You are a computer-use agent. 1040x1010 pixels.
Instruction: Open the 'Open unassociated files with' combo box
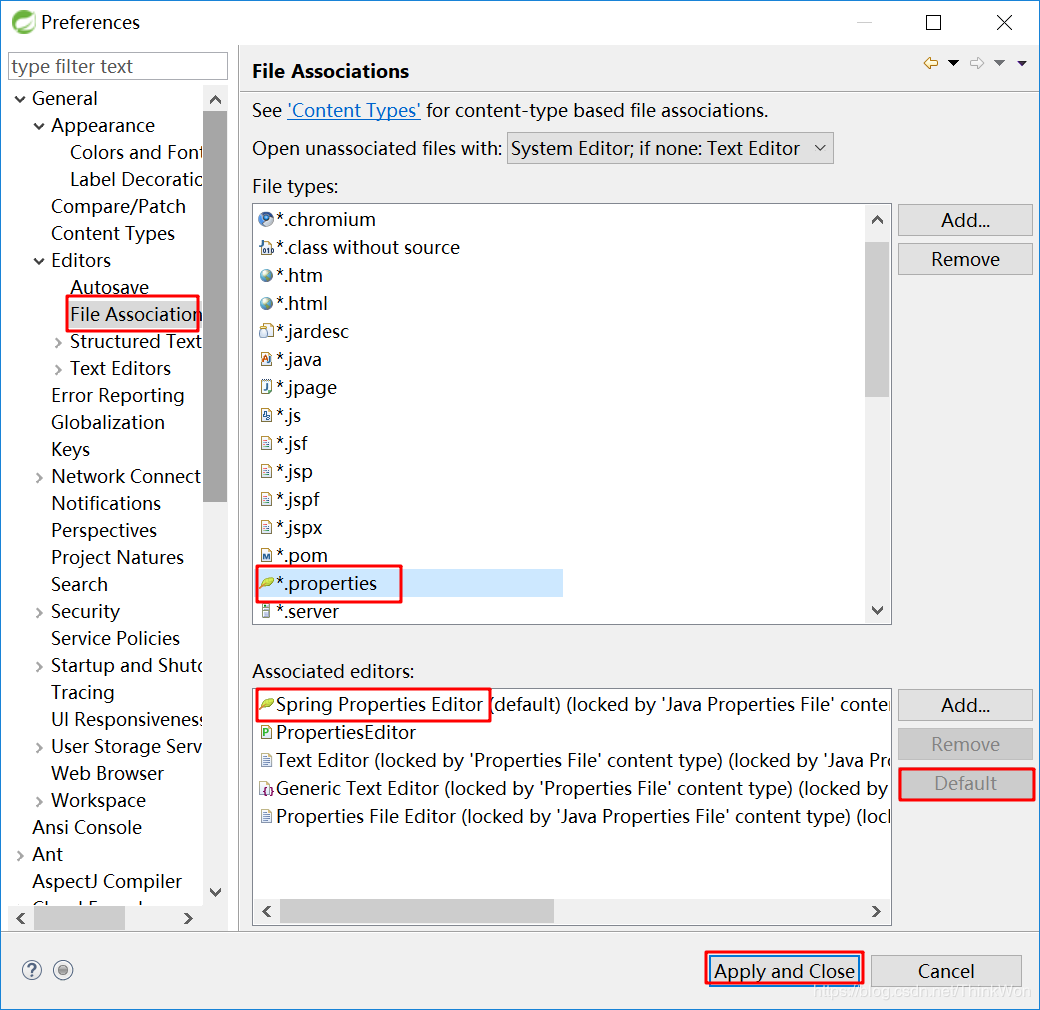tap(670, 149)
